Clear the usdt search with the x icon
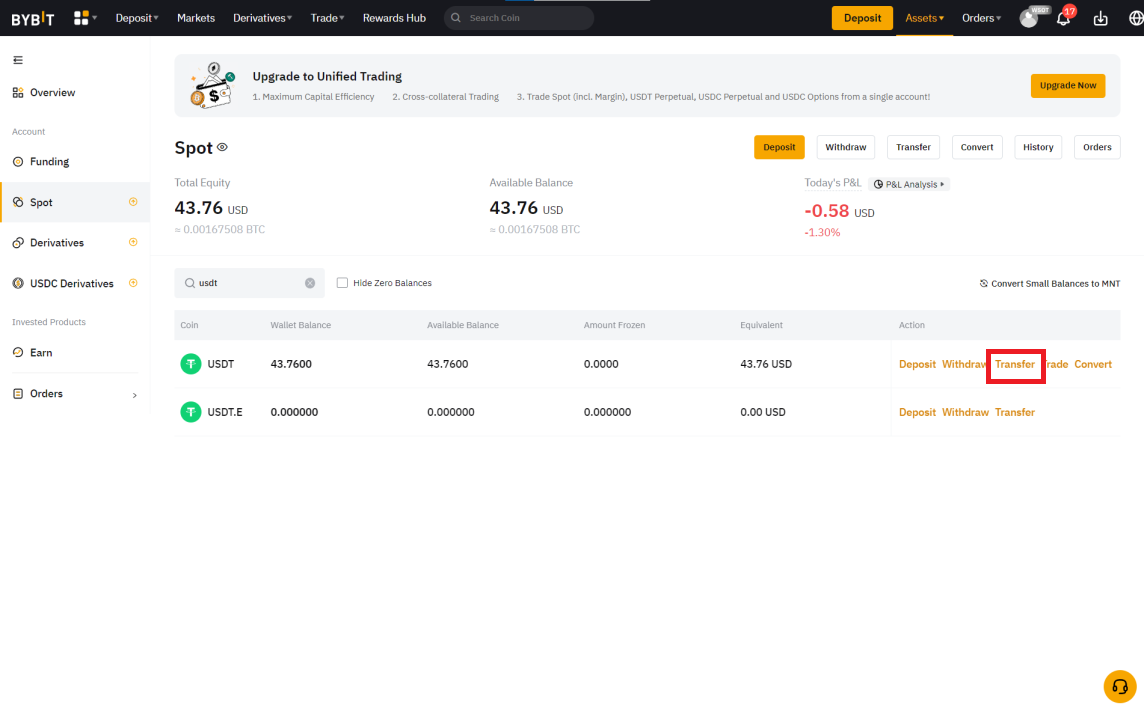The height and width of the screenshot is (720, 1144). tap(310, 283)
